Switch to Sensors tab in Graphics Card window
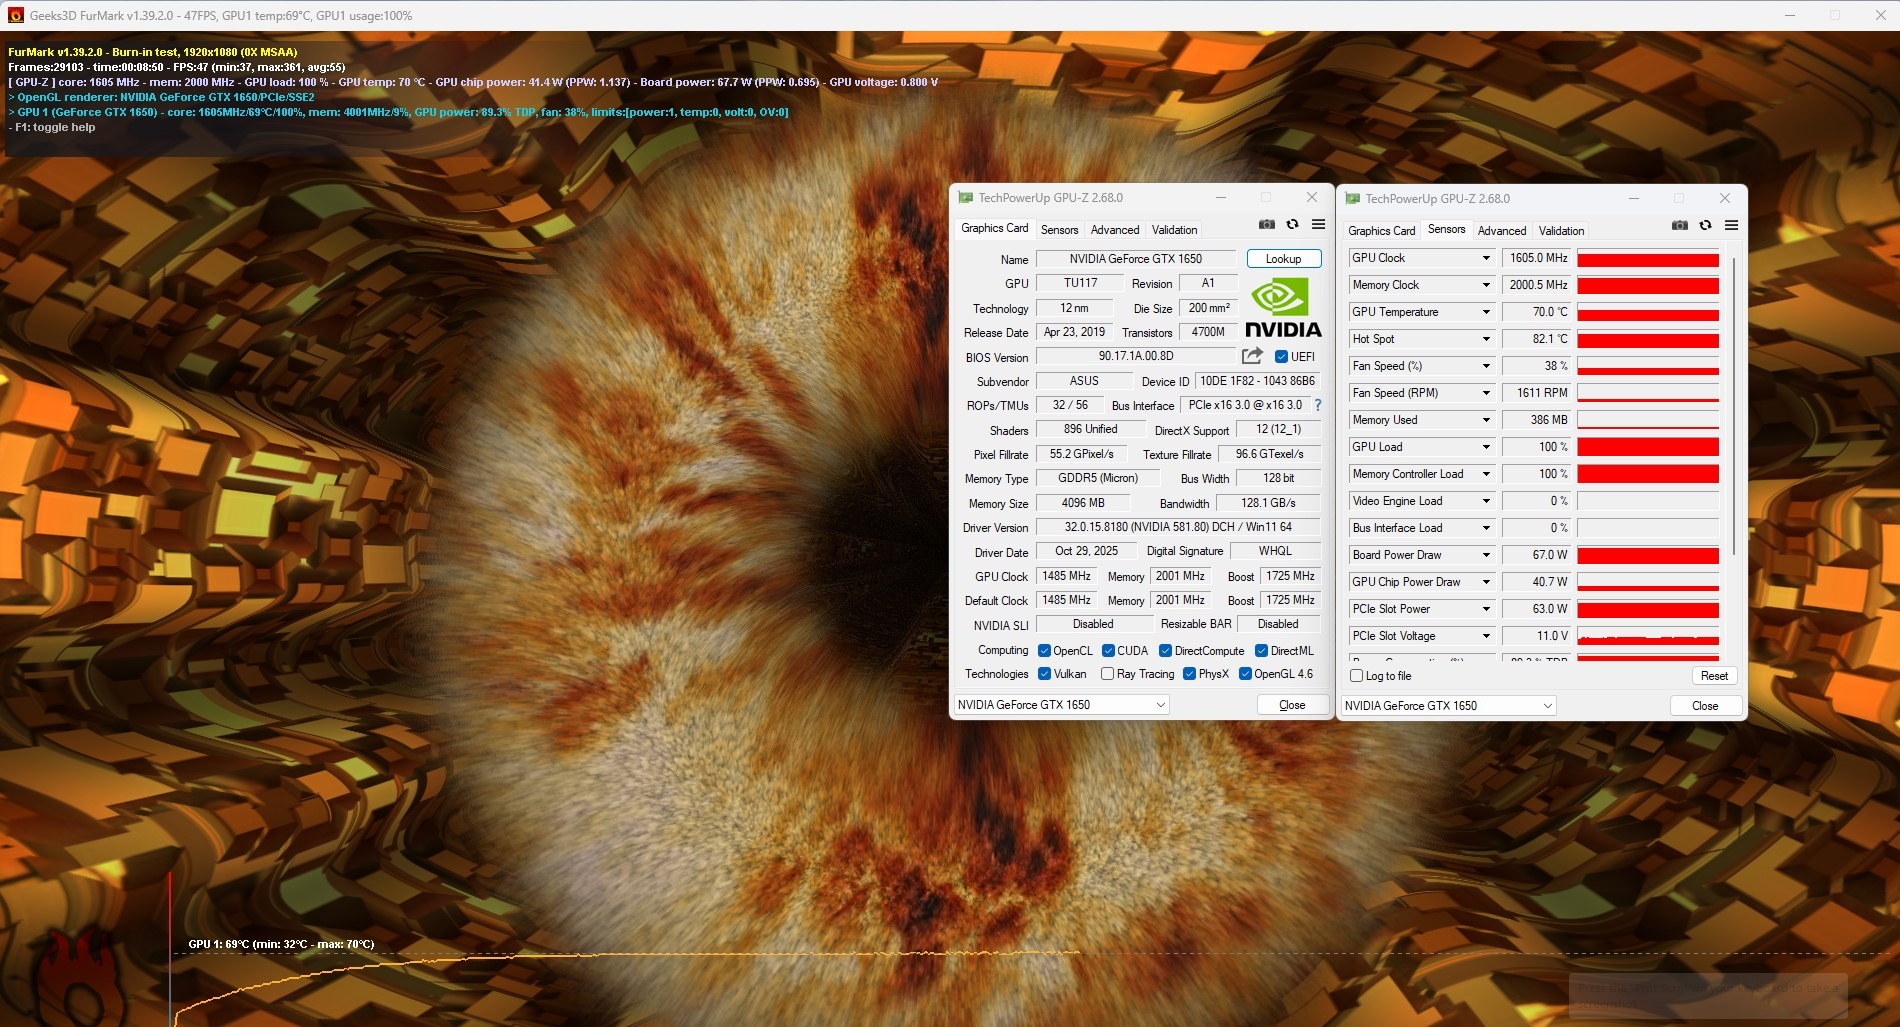The height and width of the screenshot is (1027, 1900). (1059, 230)
